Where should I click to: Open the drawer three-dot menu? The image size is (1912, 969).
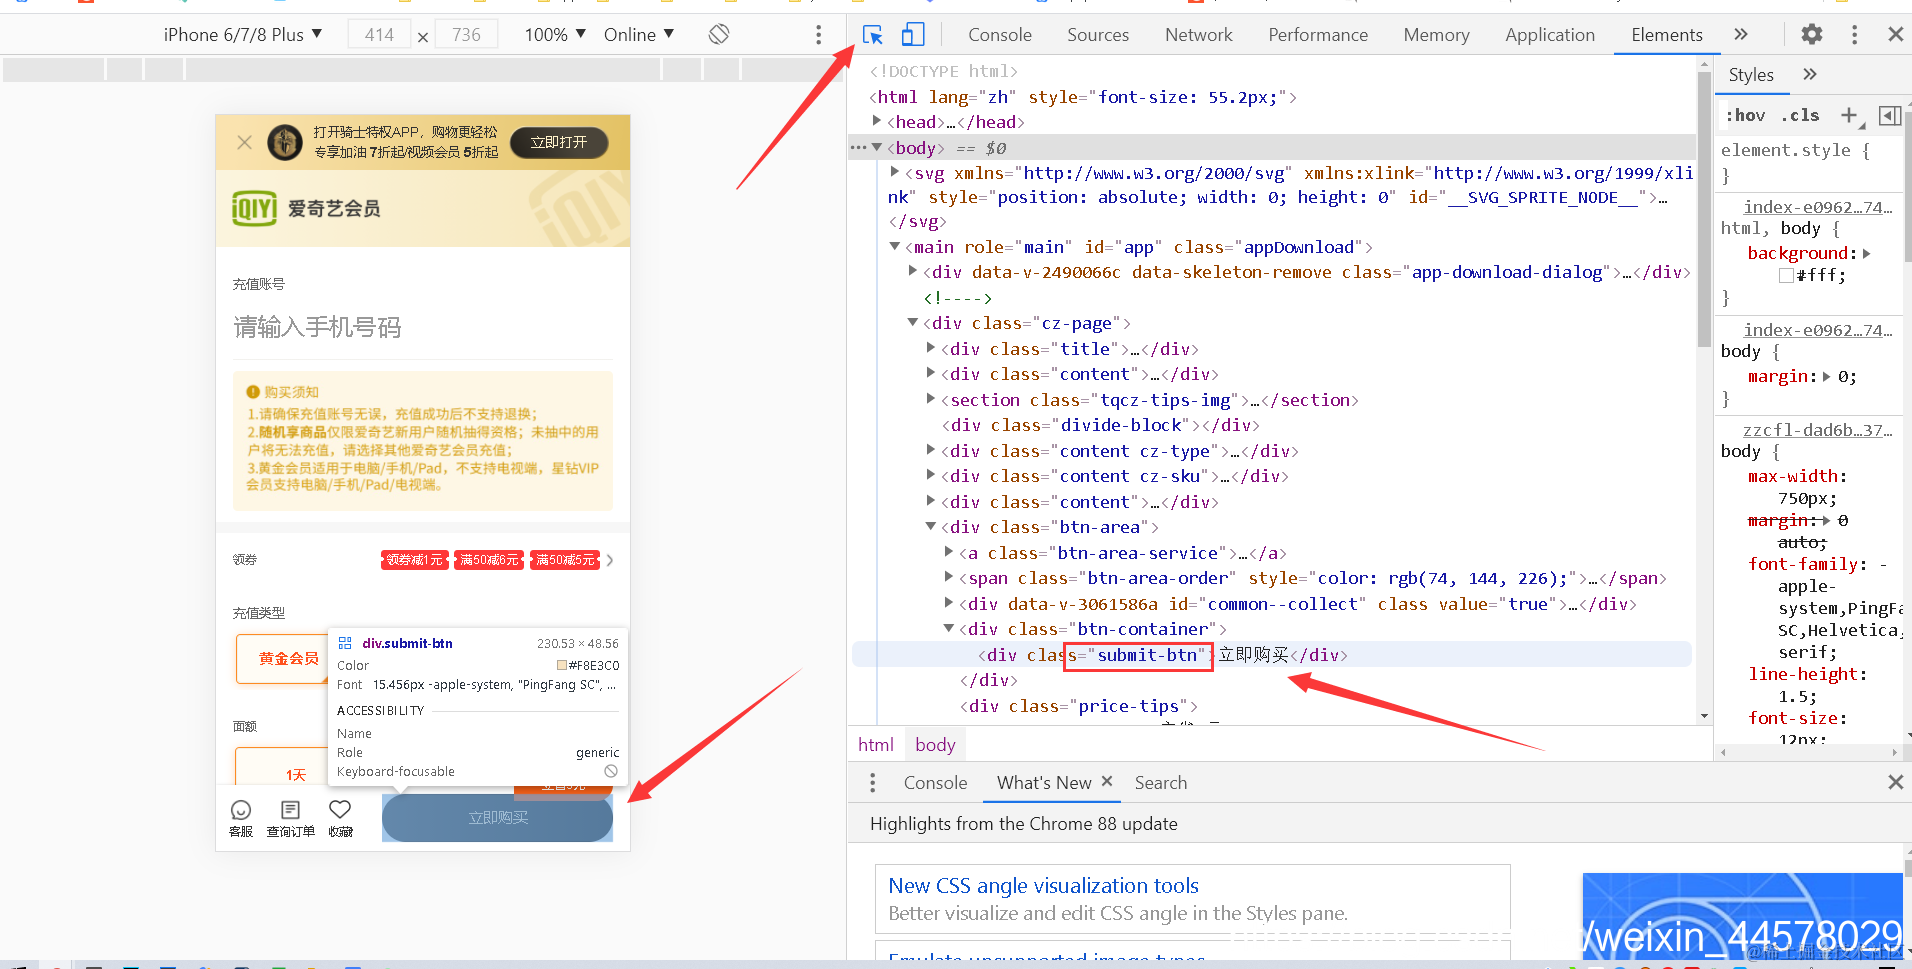pyautogui.click(x=872, y=783)
